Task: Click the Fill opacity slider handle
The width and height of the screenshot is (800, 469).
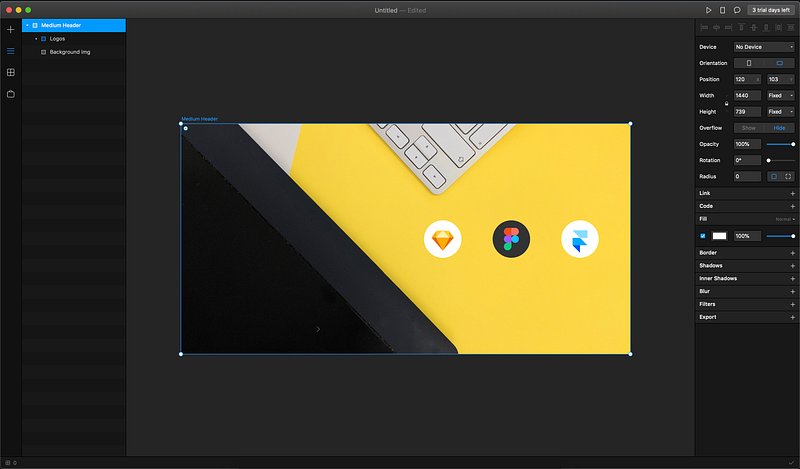Action: point(793,236)
